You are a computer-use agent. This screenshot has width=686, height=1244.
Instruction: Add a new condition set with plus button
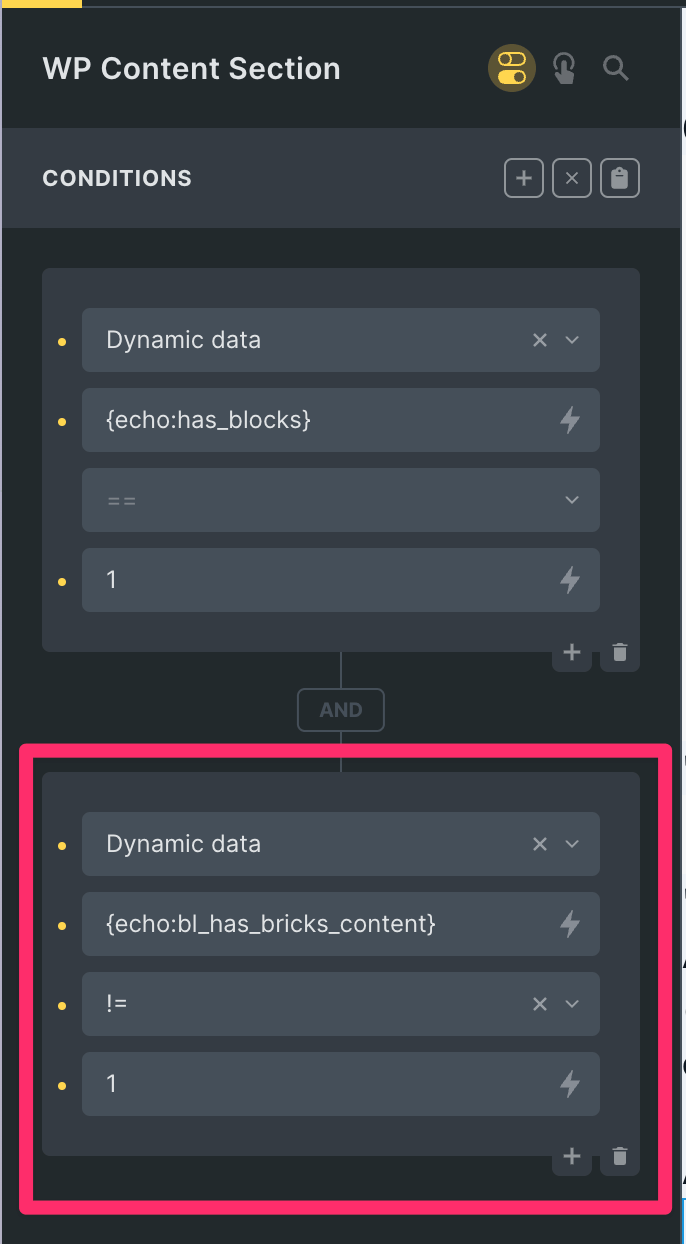pyautogui.click(x=523, y=179)
